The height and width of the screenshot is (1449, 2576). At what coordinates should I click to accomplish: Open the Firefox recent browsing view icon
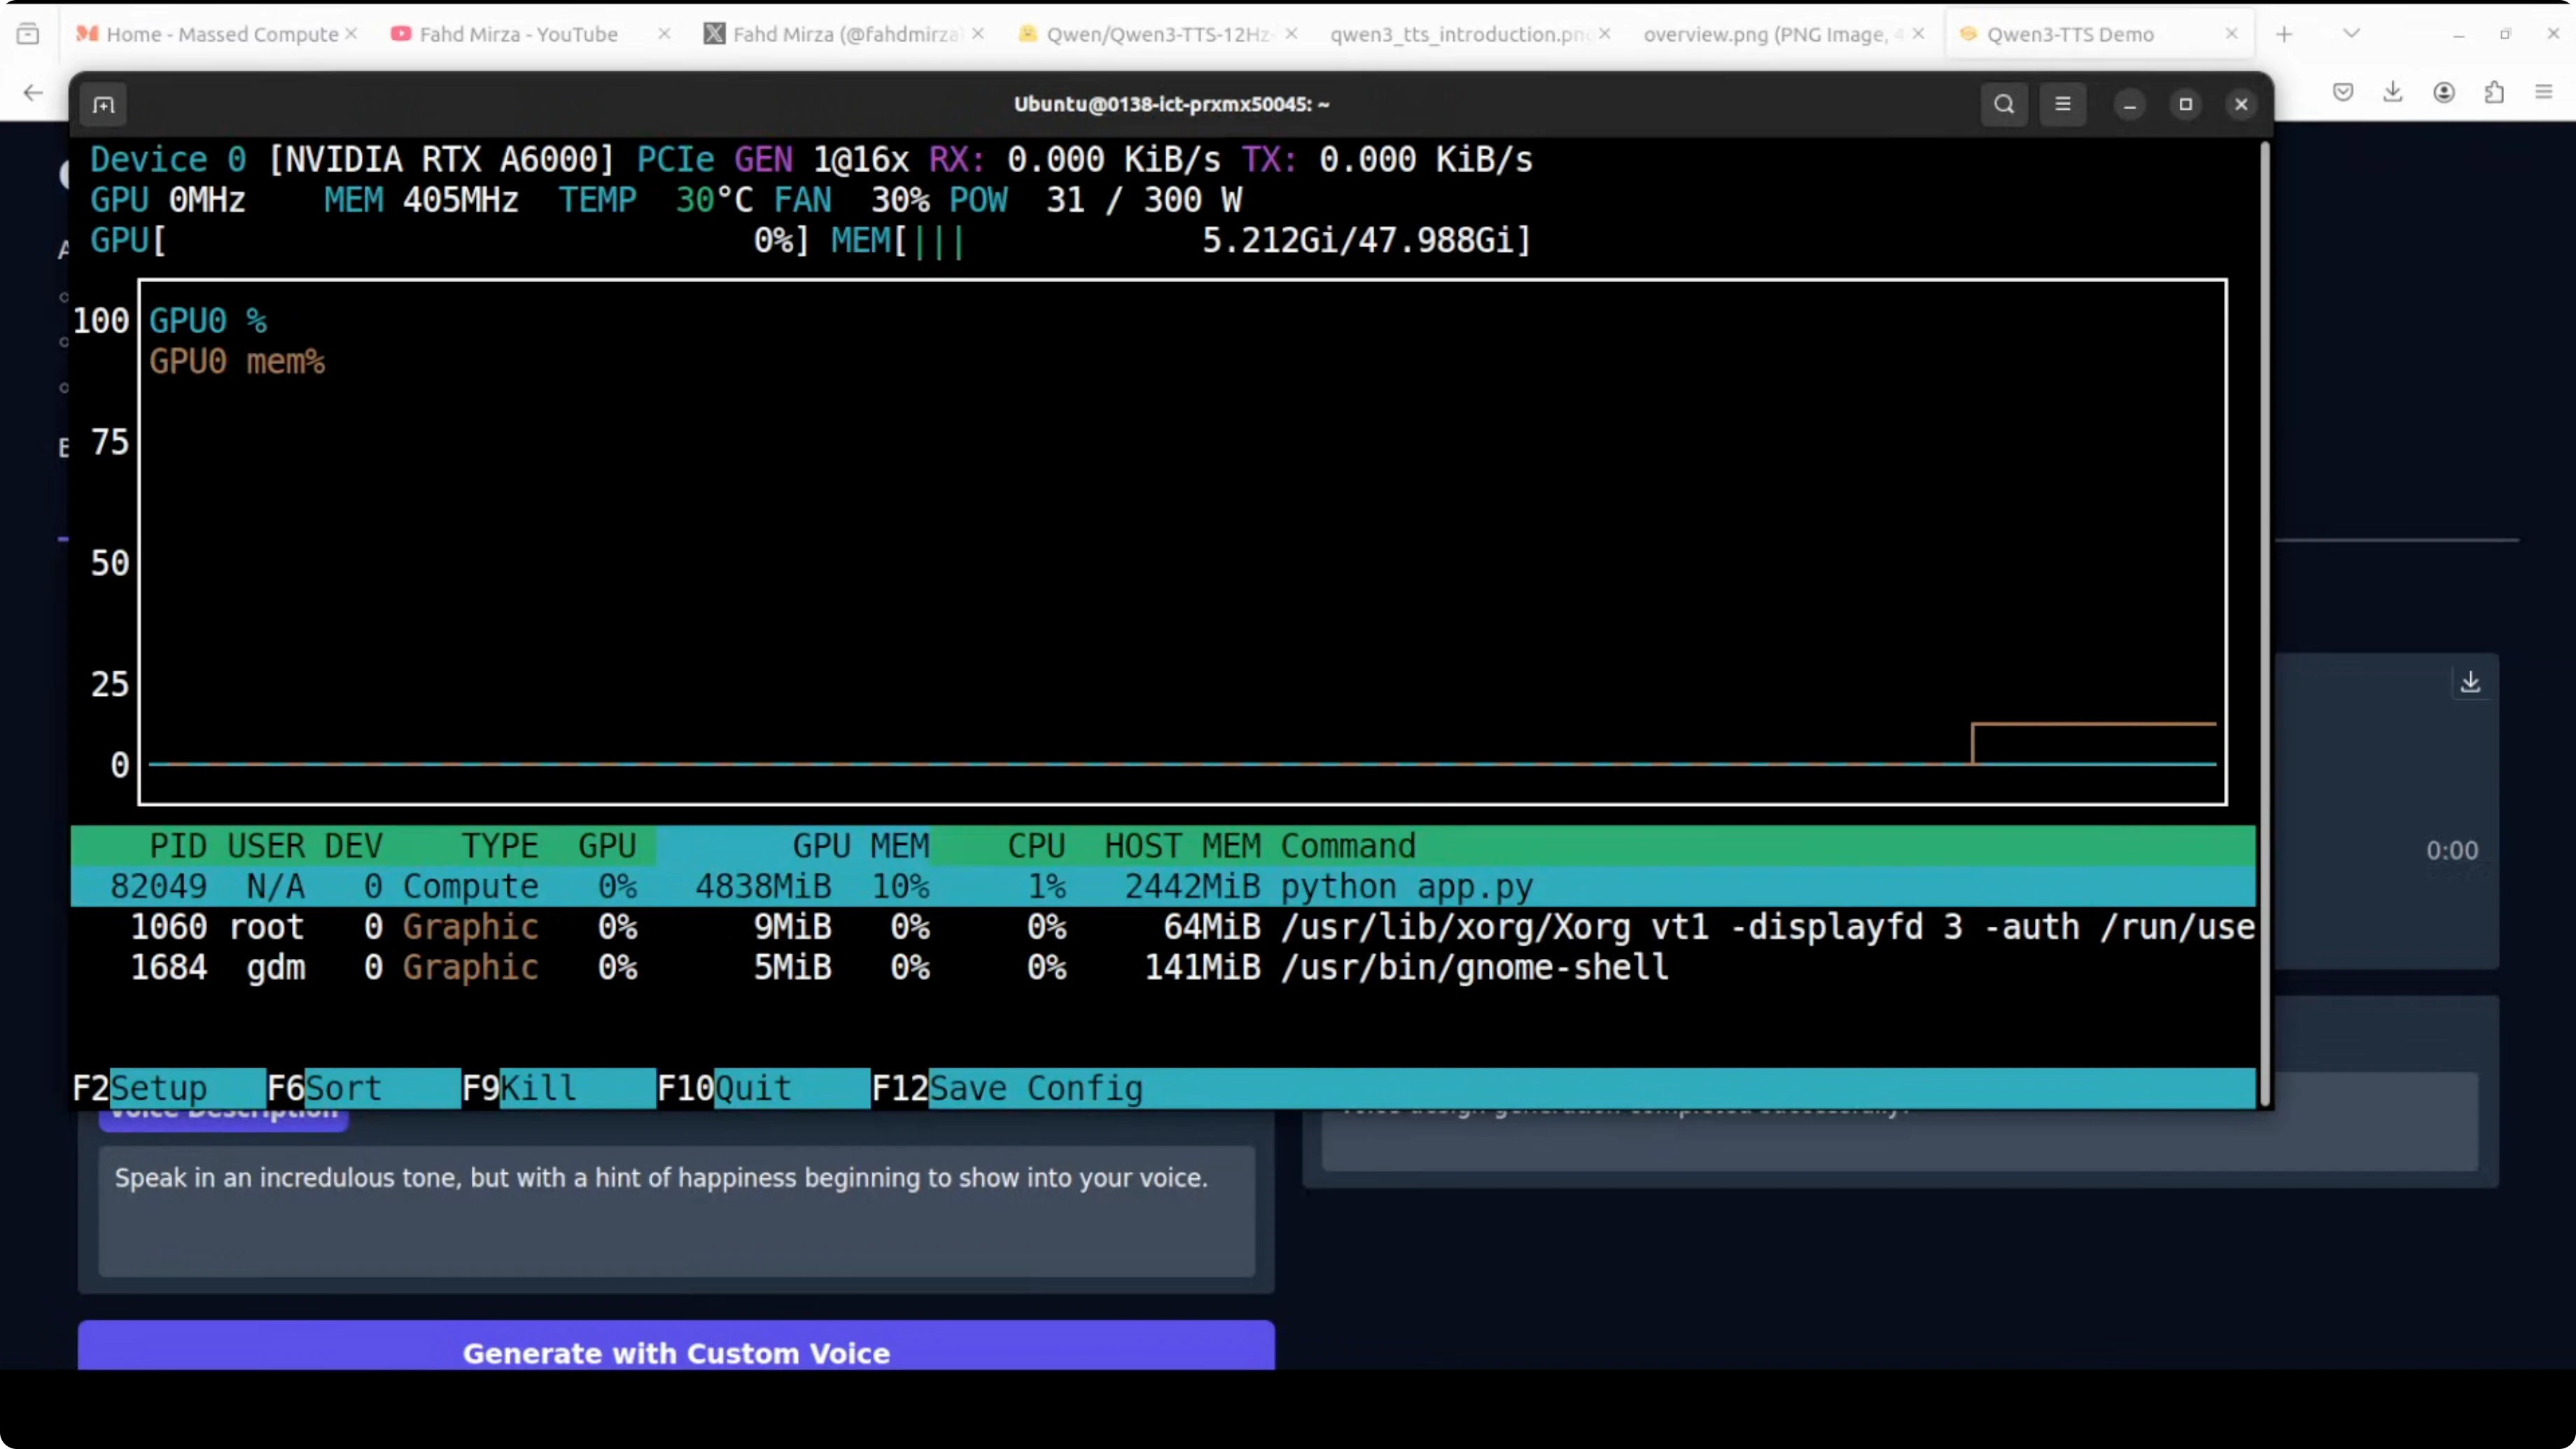[28, 34]
